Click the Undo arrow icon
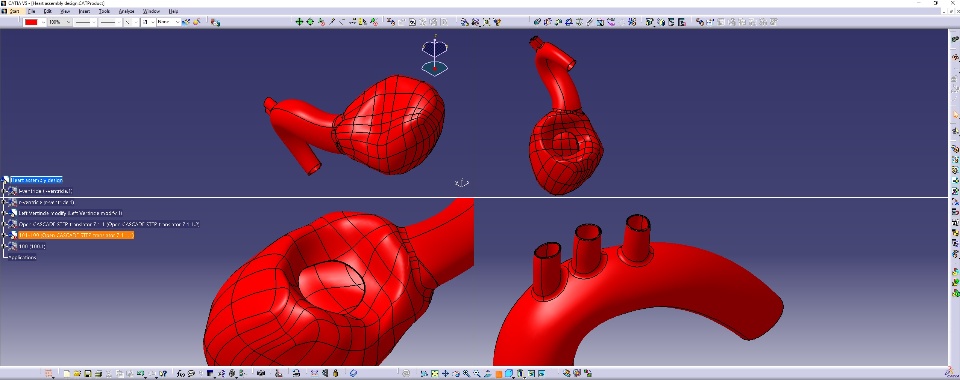The image size is (960, 380). point(140,374)
